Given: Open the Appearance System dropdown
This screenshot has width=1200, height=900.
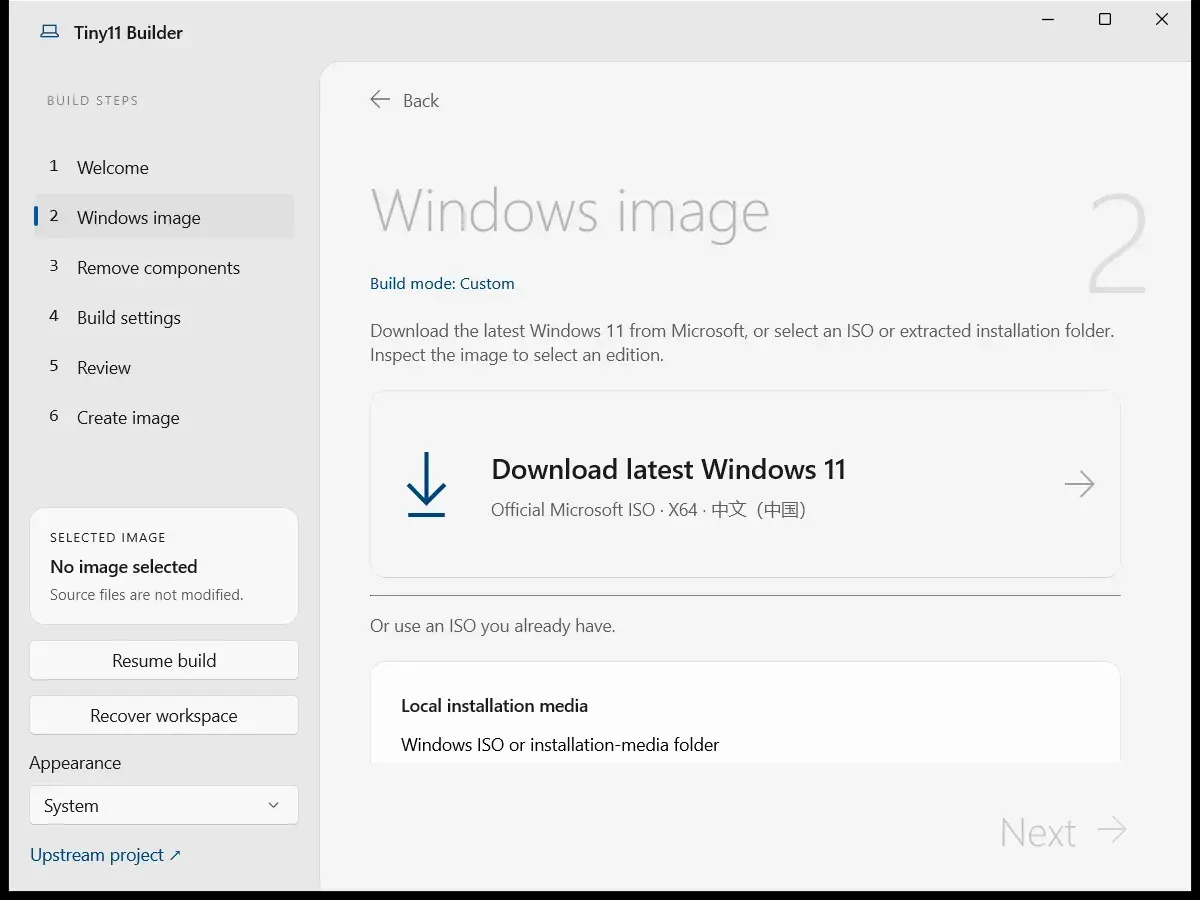Looking at the screenshot, I should point(164,805).
